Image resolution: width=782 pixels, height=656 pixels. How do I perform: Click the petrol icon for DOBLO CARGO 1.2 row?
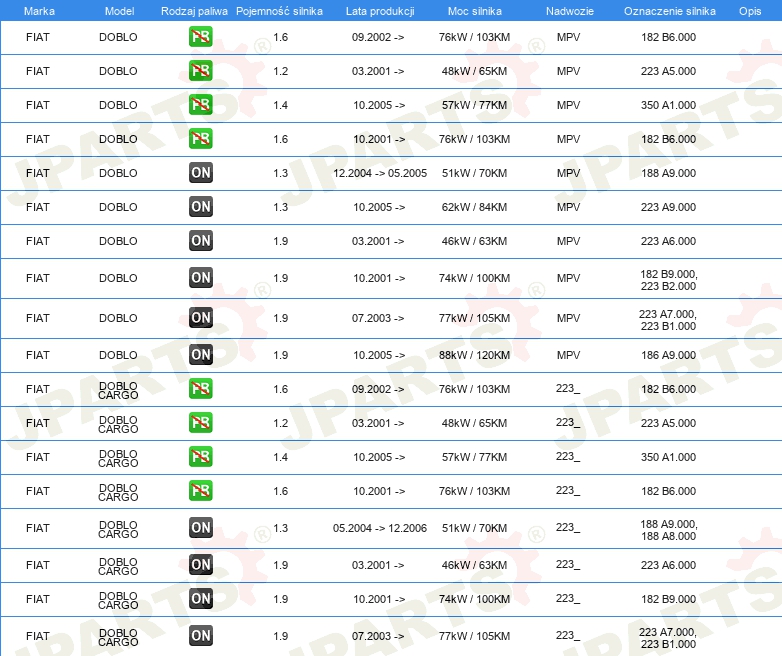click(x=200, y=423)
